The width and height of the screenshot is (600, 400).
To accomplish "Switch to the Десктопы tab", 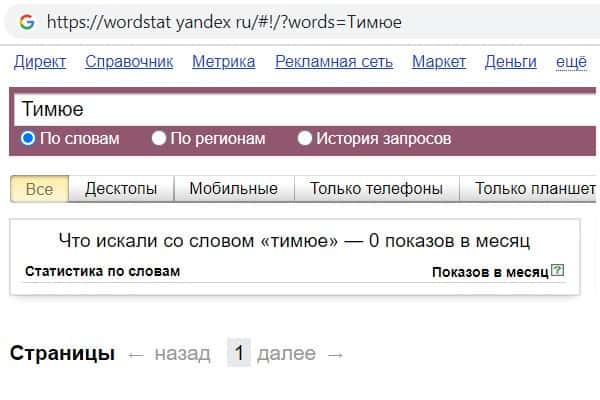I will 121,189.
